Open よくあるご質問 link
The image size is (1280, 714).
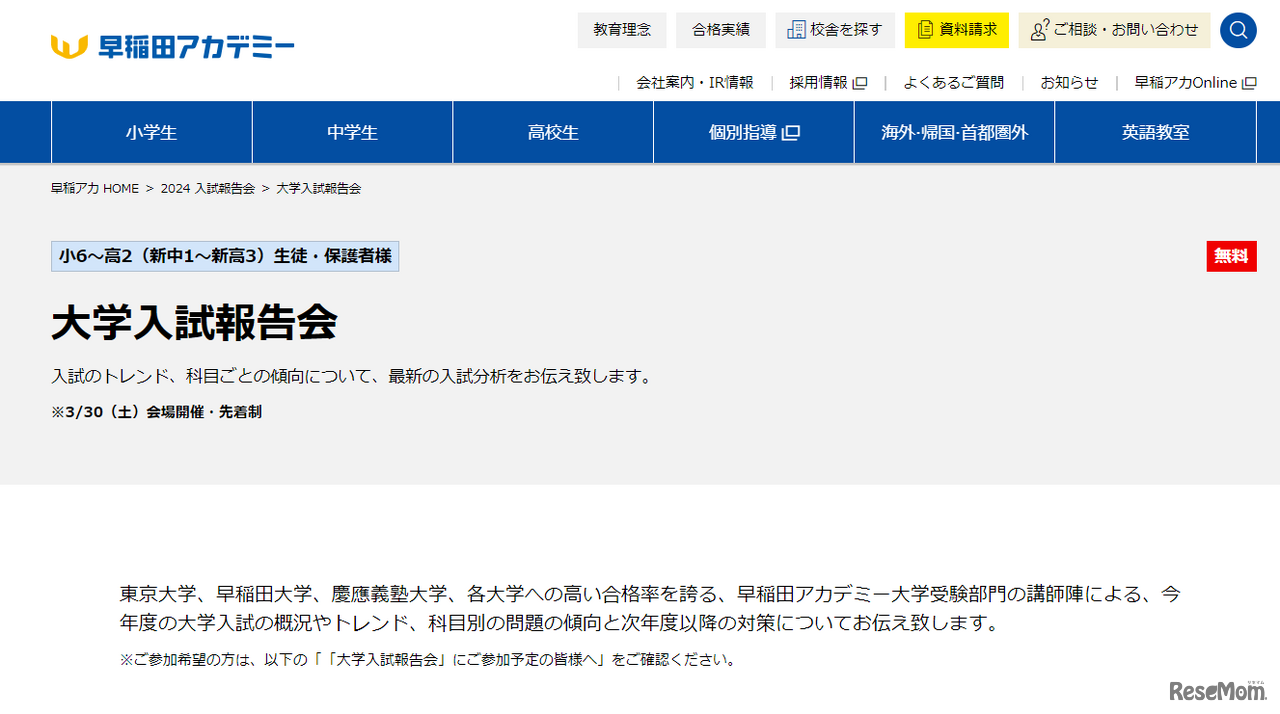click(x=953, y=83)
